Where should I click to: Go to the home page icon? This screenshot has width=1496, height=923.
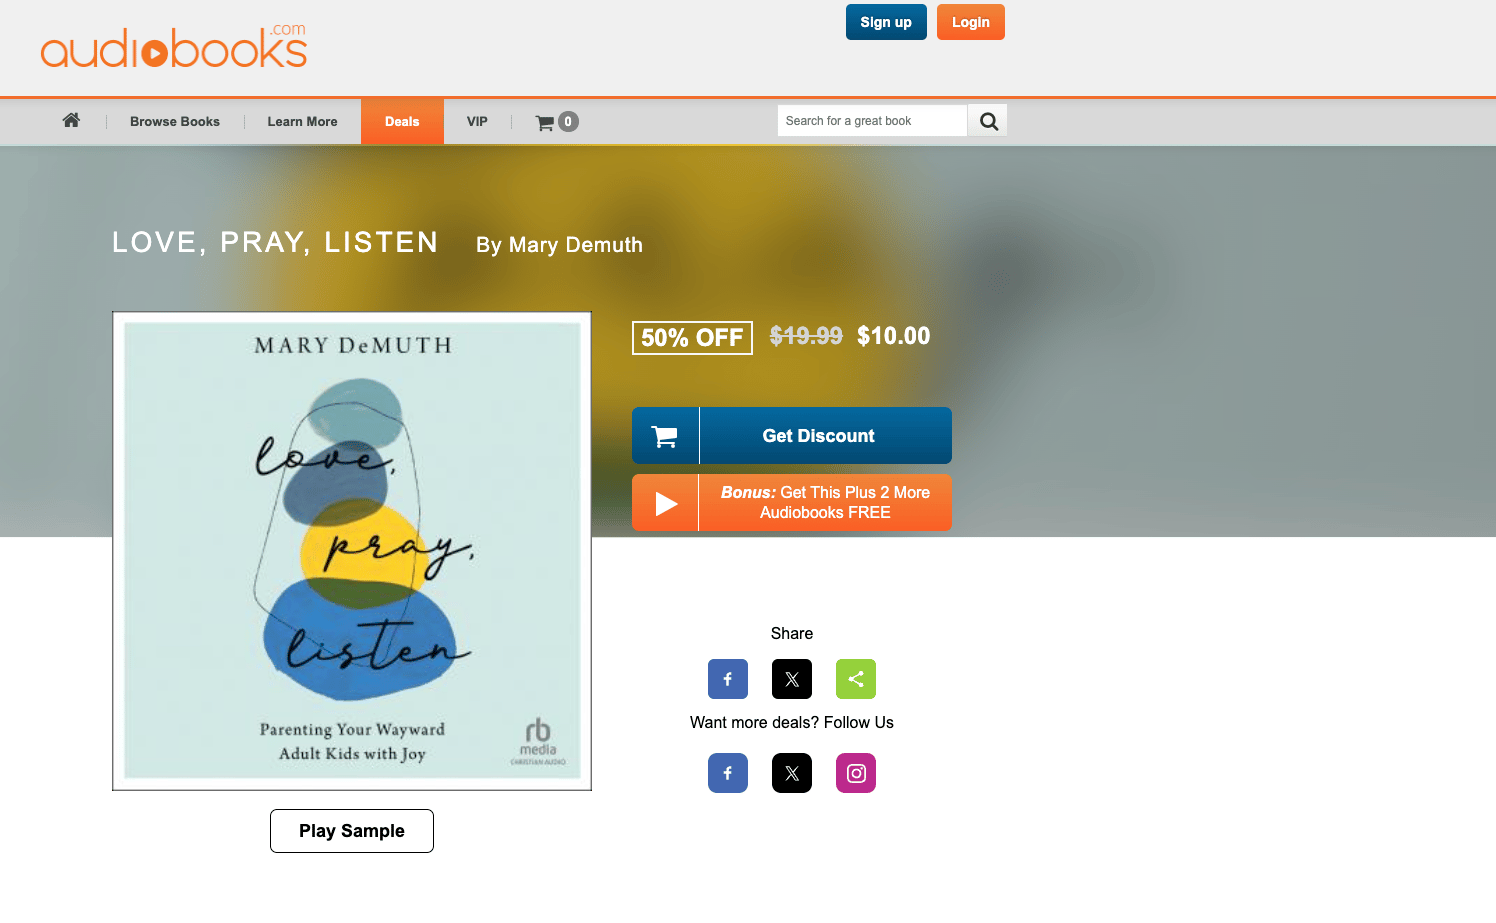(71, 121)
